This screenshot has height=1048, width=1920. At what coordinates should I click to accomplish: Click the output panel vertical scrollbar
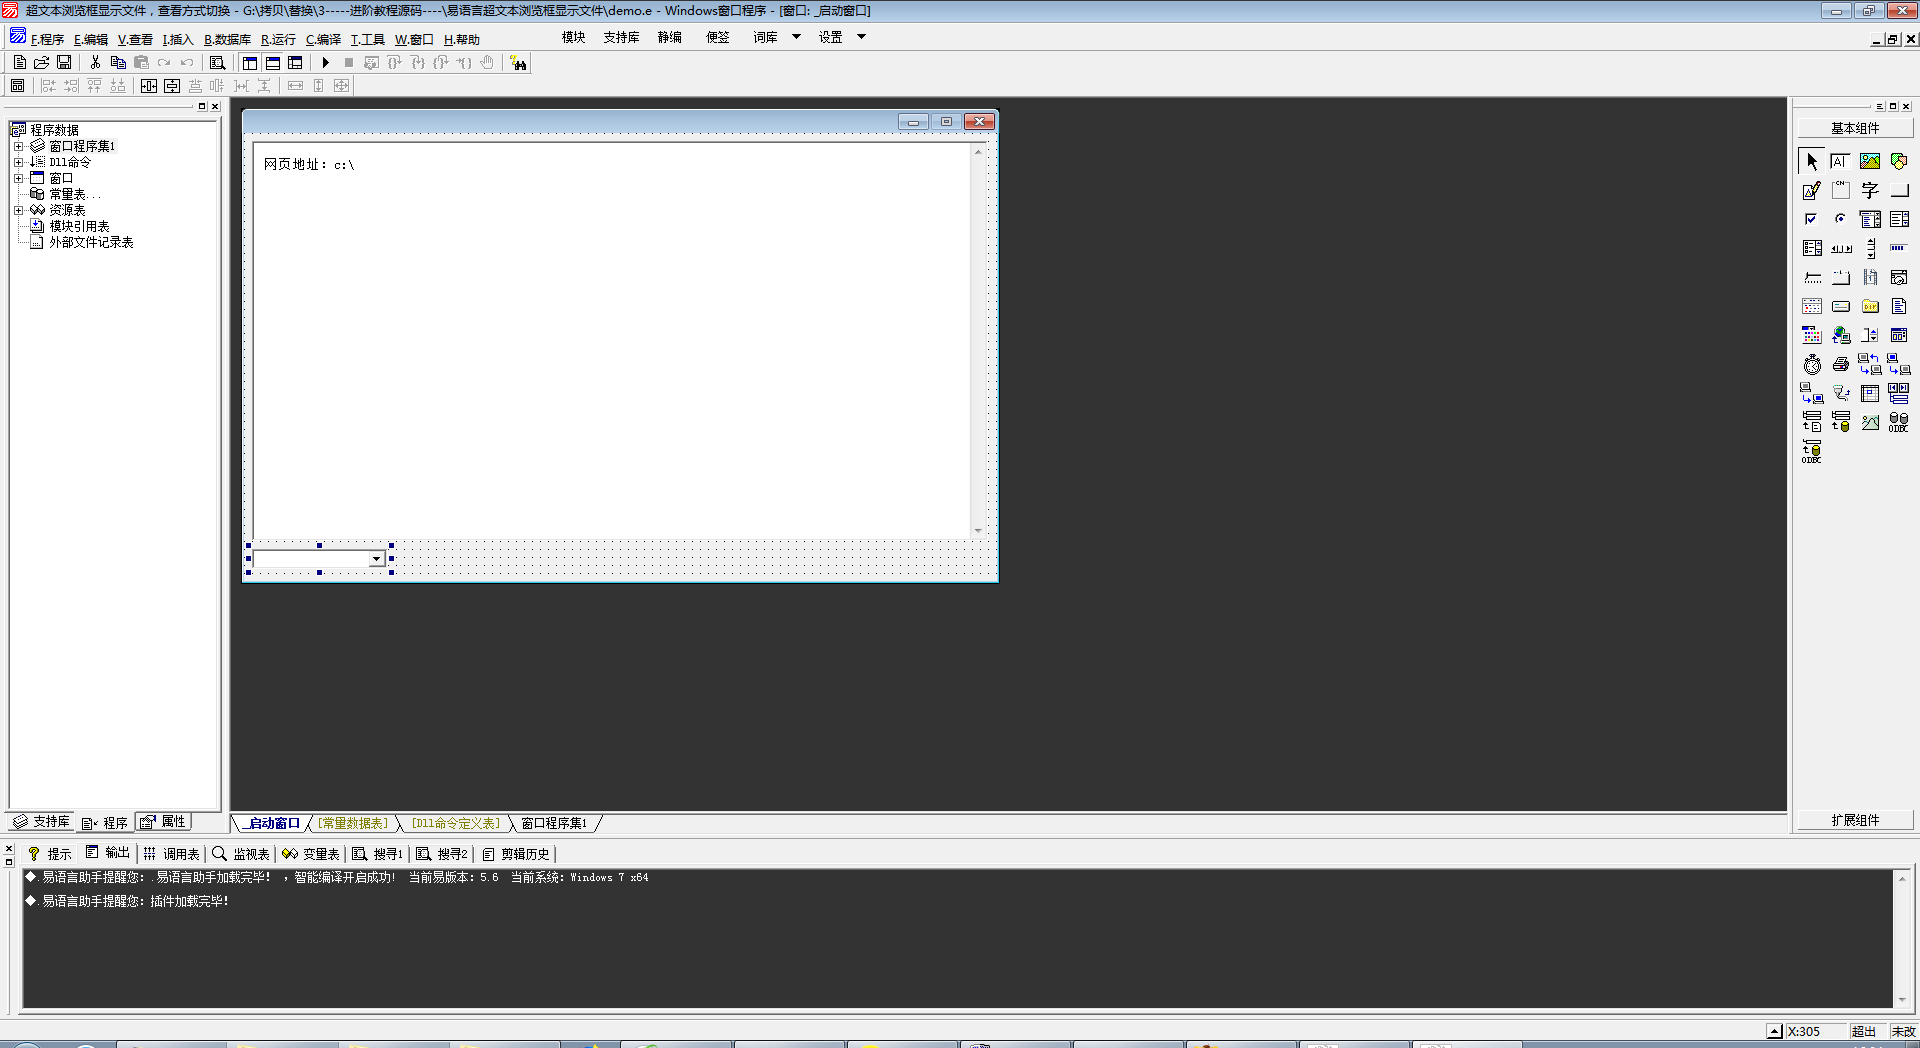tap(1901, 938)
